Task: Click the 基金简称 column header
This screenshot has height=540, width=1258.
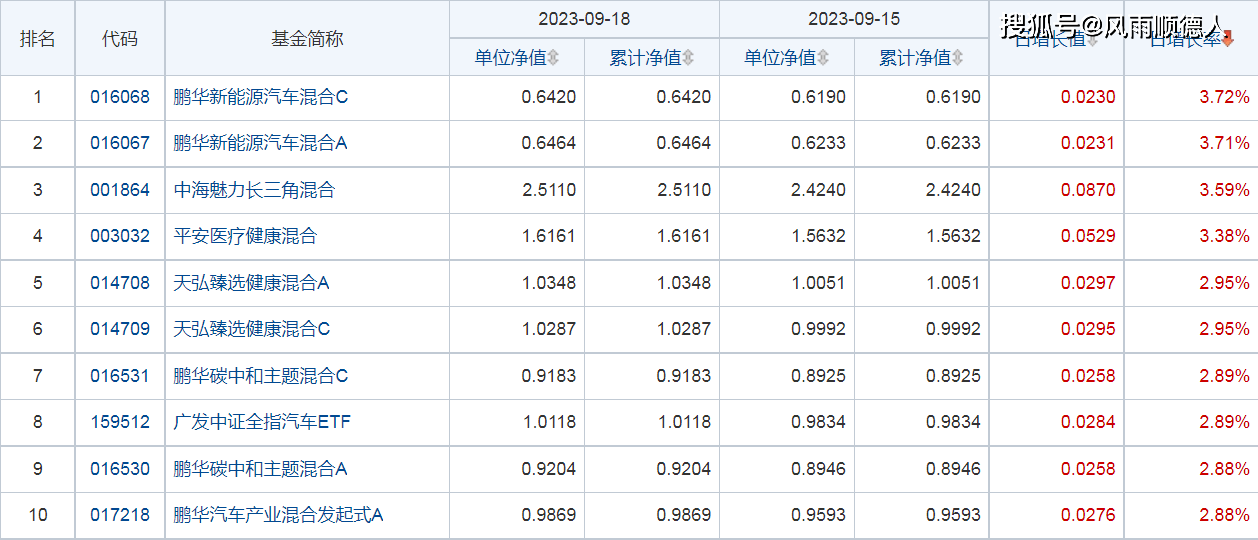Action: [x=307, y=39]
